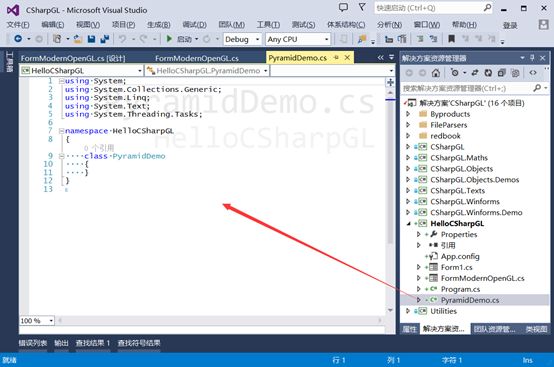Image resolution: width=554 pixels, height=367 pixels.
Task: Click the pending changes filter icon
Action: coord(455,73)
